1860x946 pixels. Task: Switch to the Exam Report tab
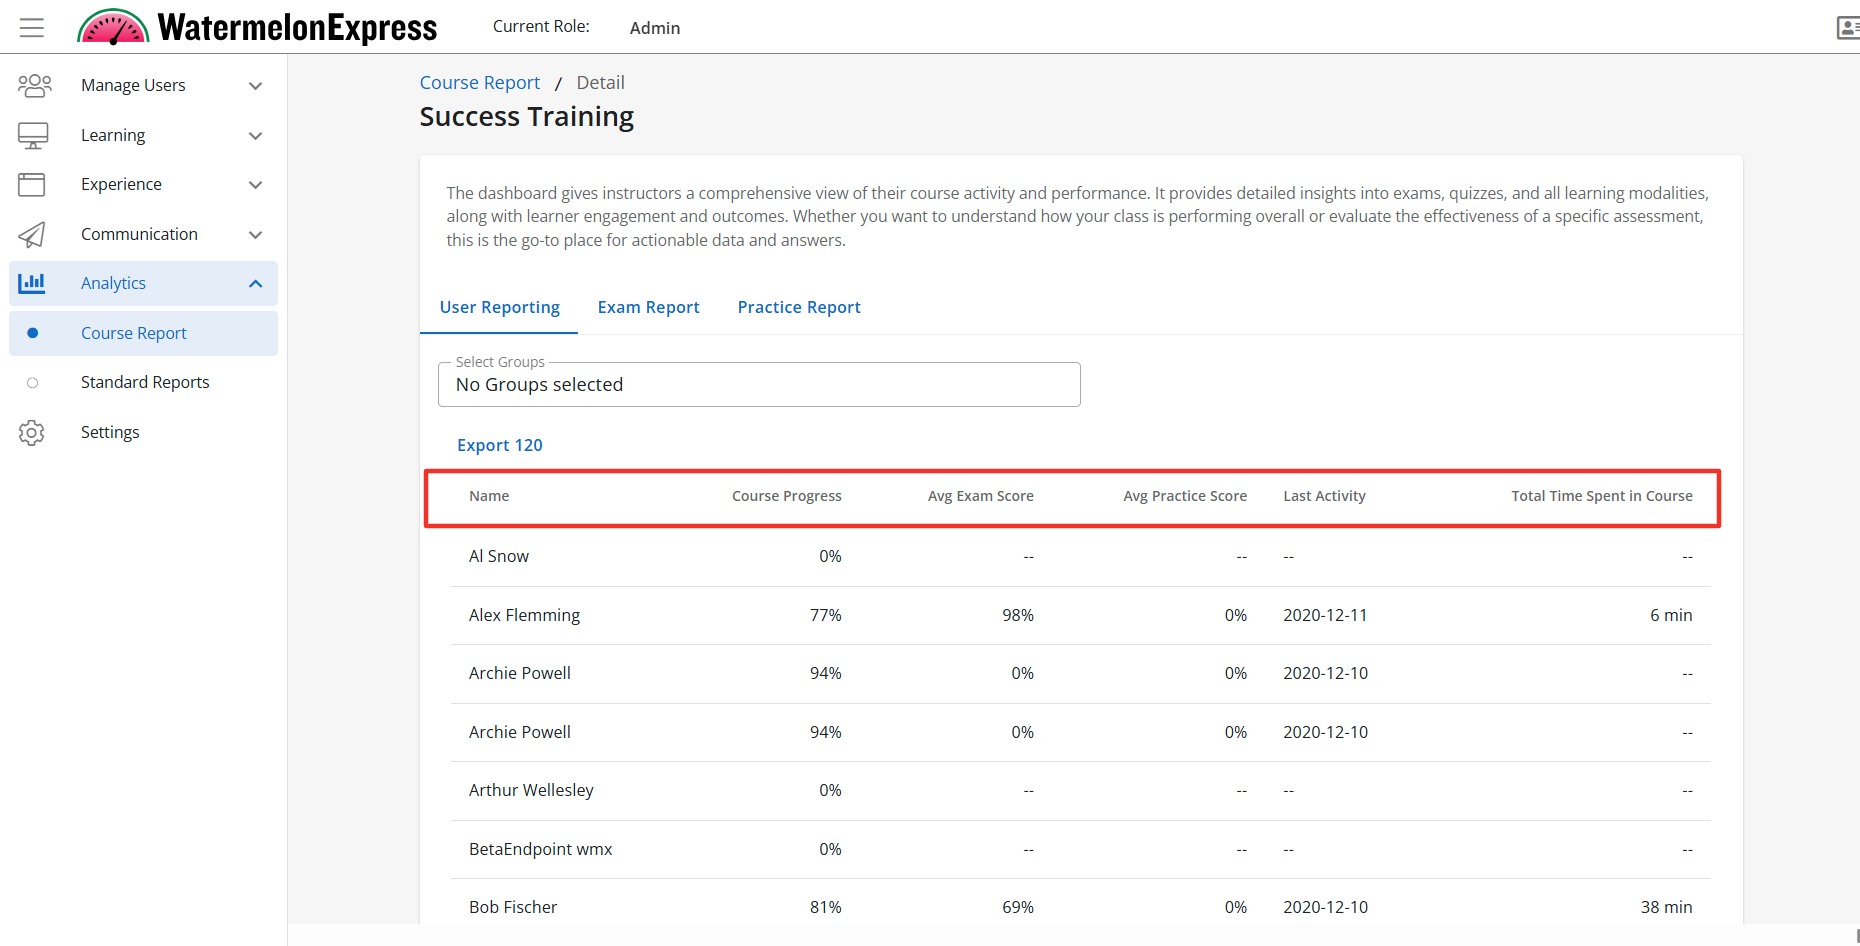tap(648, 307)
